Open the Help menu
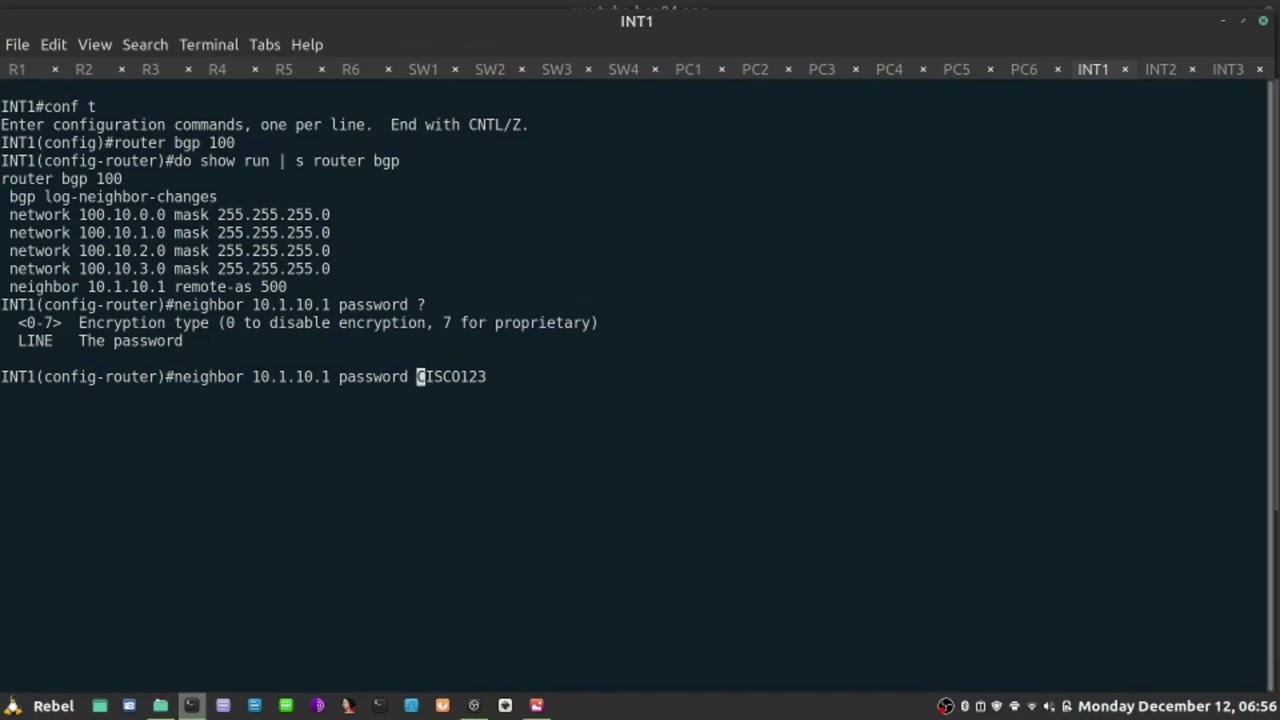 (x=307, y=45)
